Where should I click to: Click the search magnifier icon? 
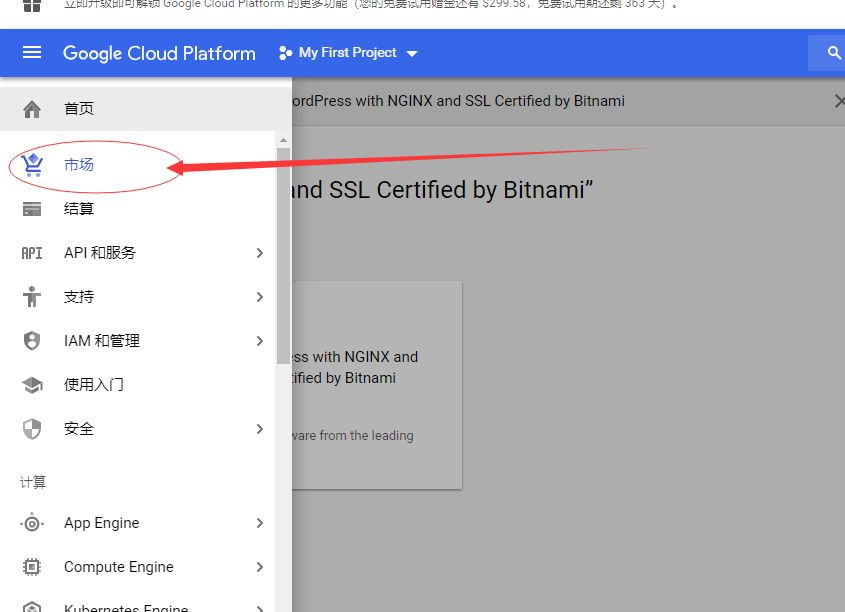833,53
